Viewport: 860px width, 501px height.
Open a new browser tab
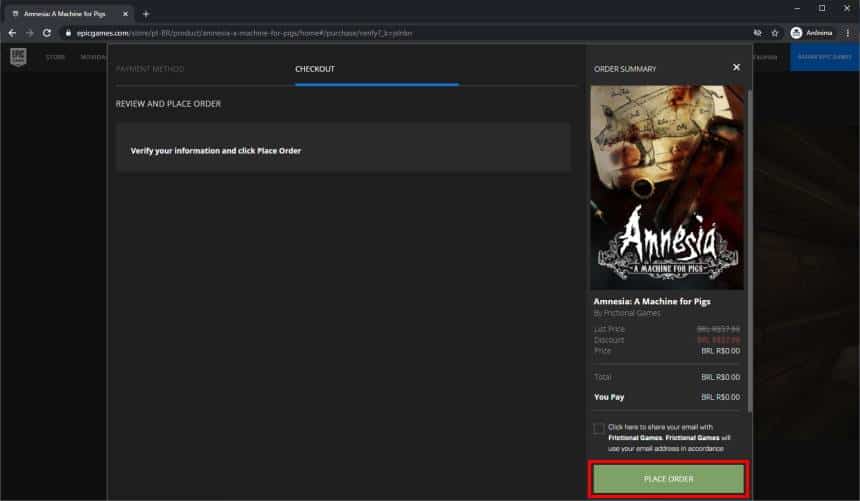(x=146, y=14)
